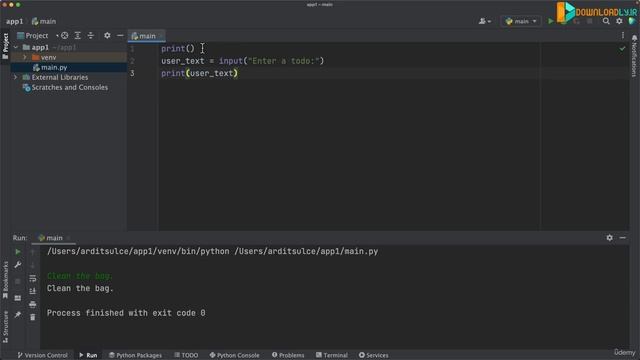640x360 pixels.
Task: Click the Stop icon in Run panel
Action: [18, 281]
